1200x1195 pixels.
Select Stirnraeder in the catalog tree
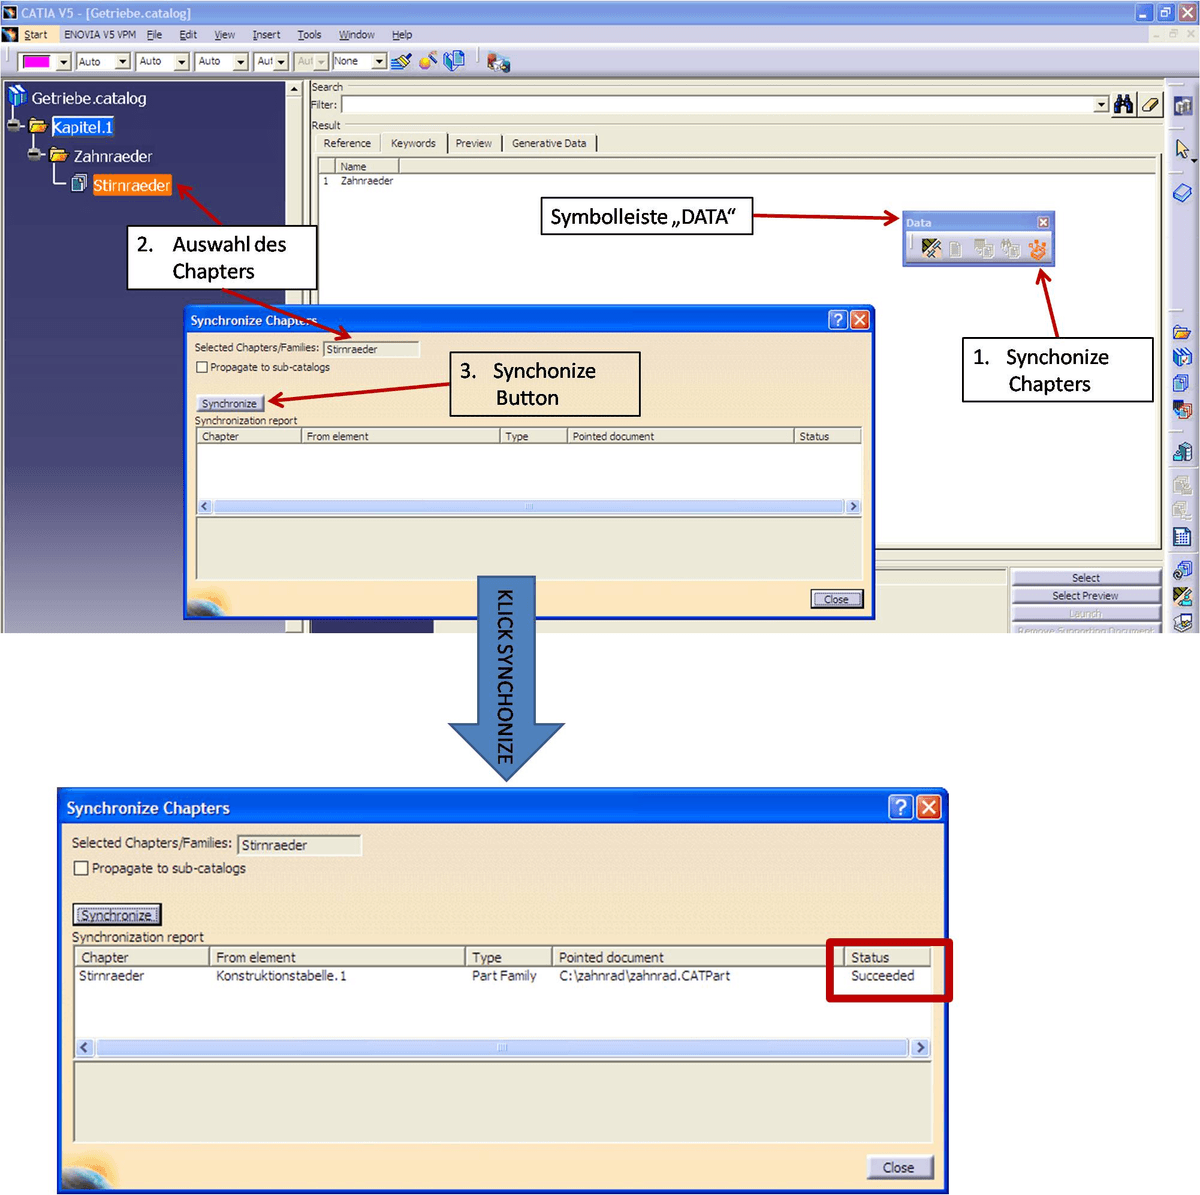pos(131,185)
